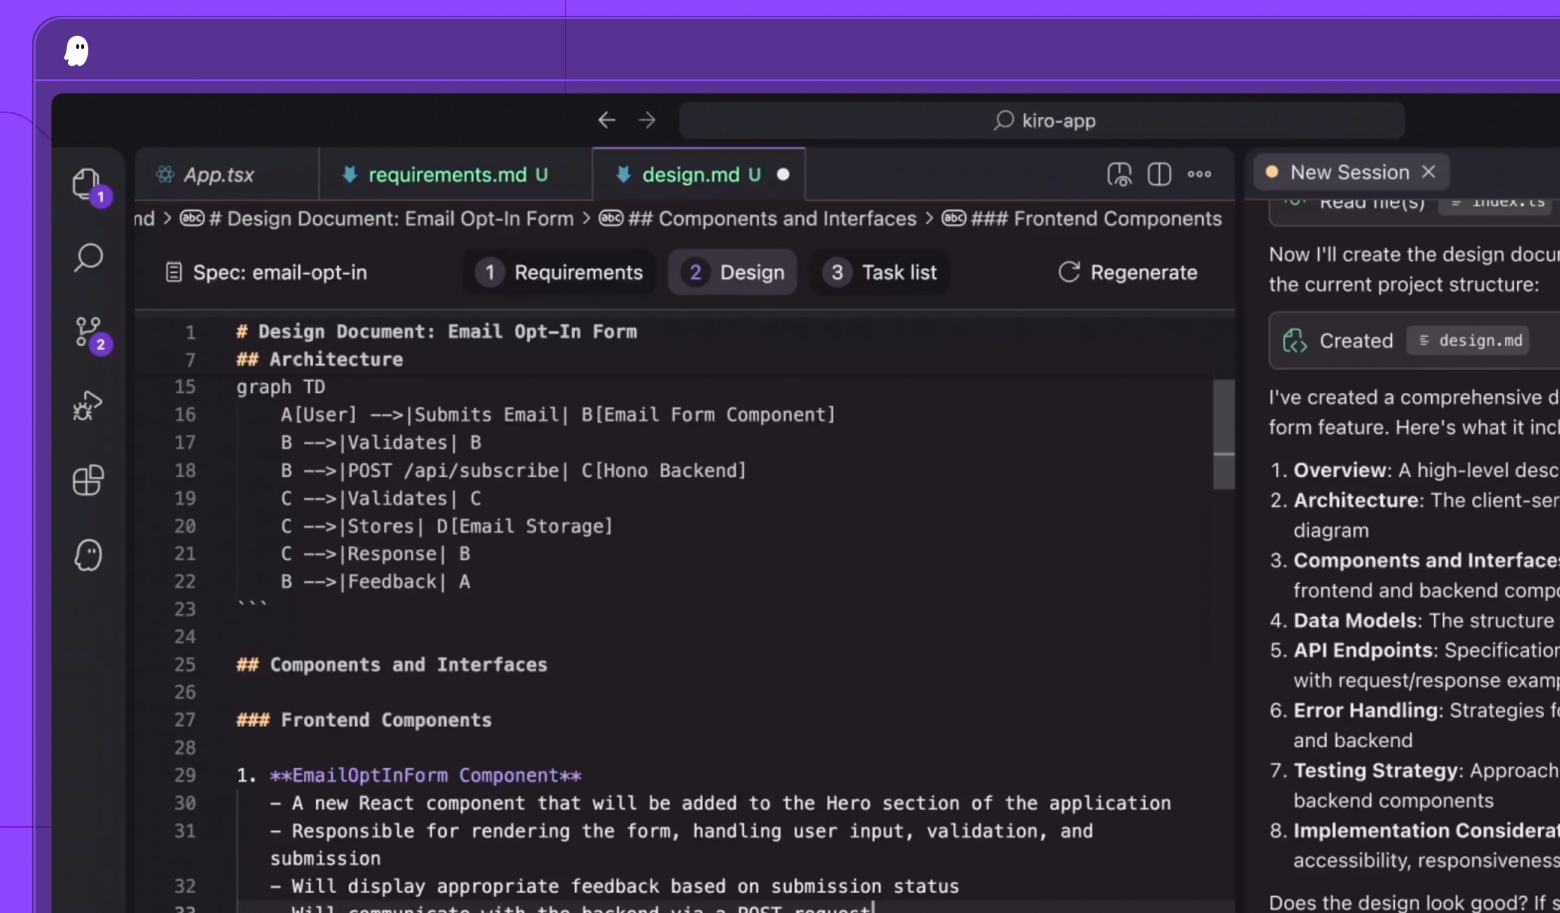Click the 'graph TD' code line

tap(281, 387)
